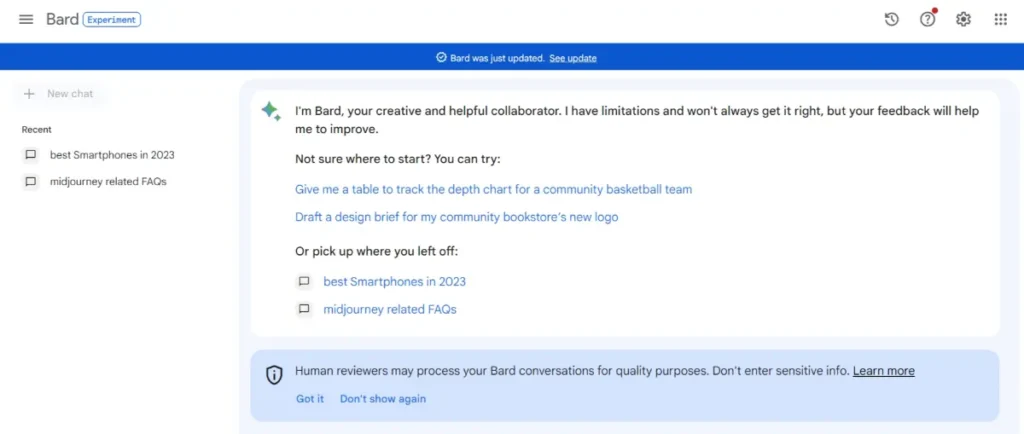Viewport: 1024px width, 434px height.
Task: Open the Google apps grid
Action: pyautogui.click(x=1000, y=20)
